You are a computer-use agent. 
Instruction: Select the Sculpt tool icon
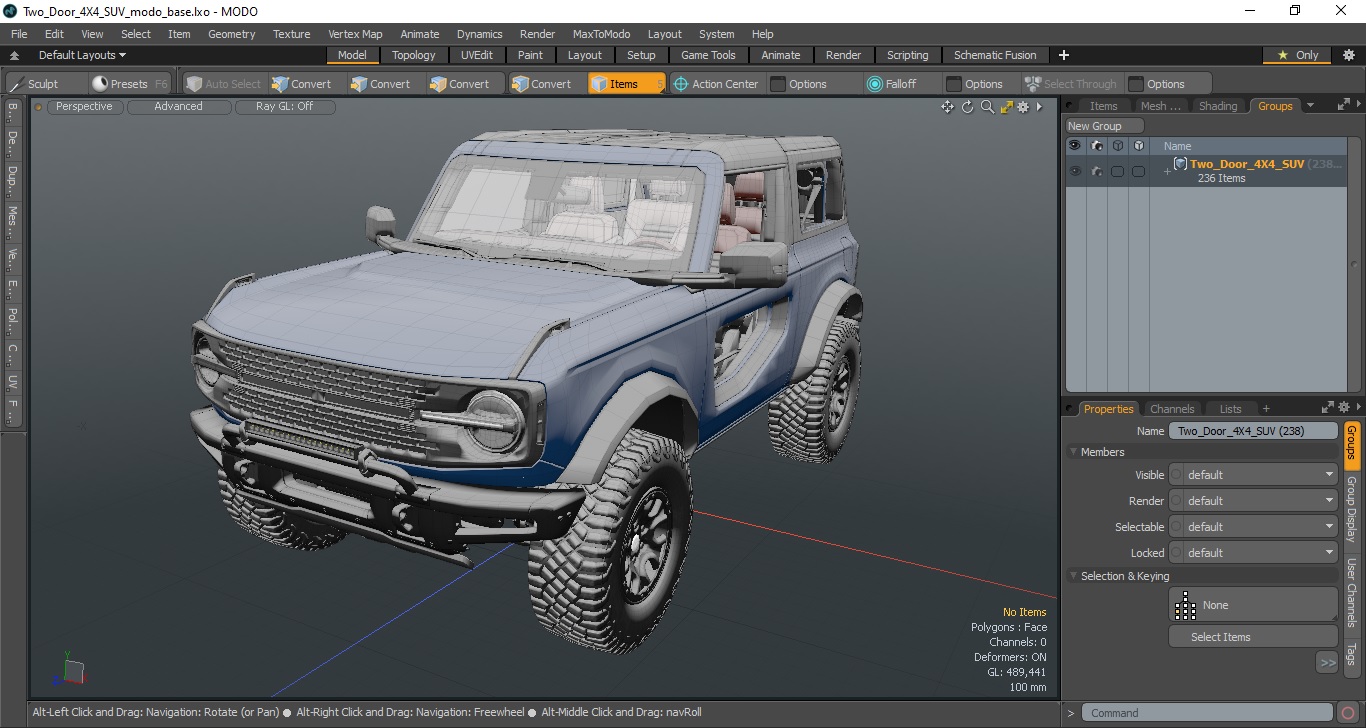click(16, 84)
